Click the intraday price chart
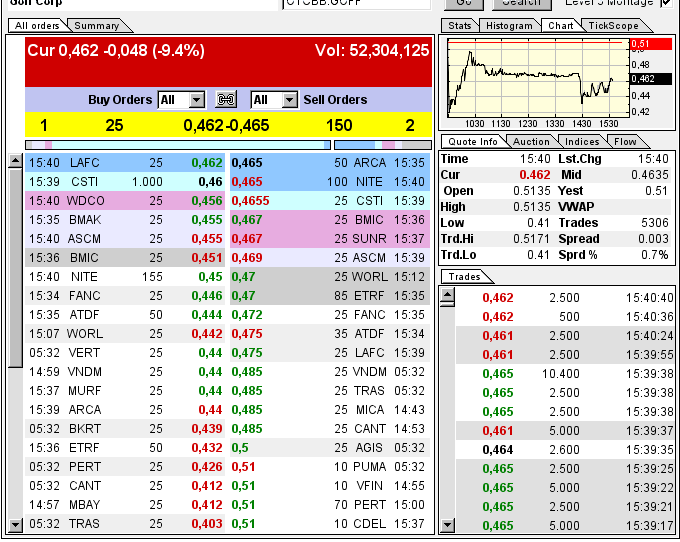680x542 pixels. point(538,77)
